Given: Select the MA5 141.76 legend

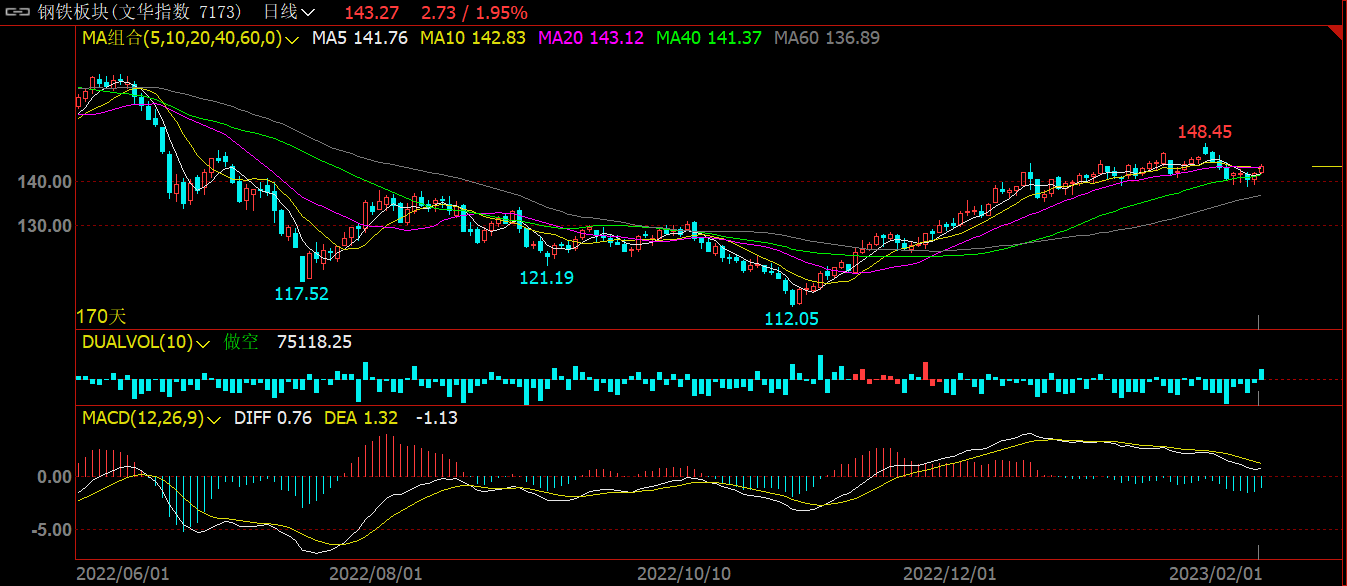Looking at the screenshot, I should (x=360, y=38).
